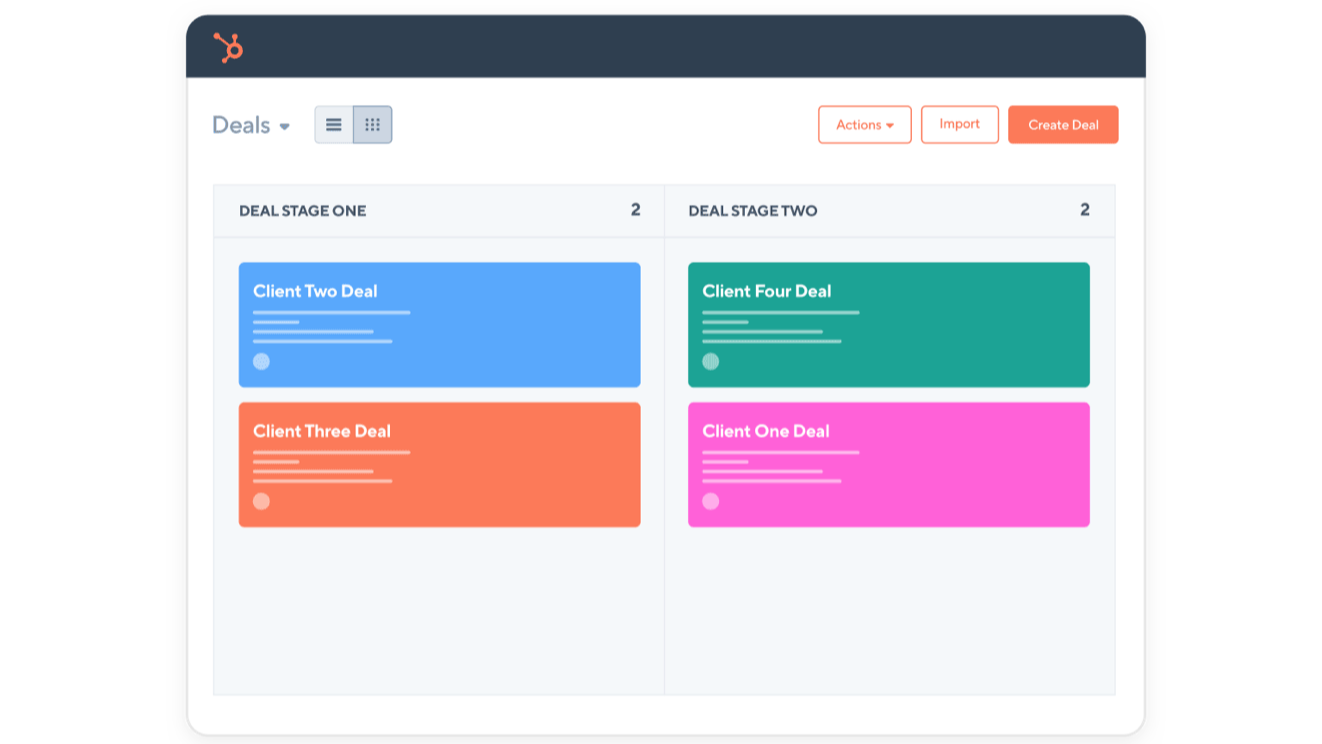Click the avatar on Client Three Deal card
The image size is (1322, 744).
(x=262, y=501)
